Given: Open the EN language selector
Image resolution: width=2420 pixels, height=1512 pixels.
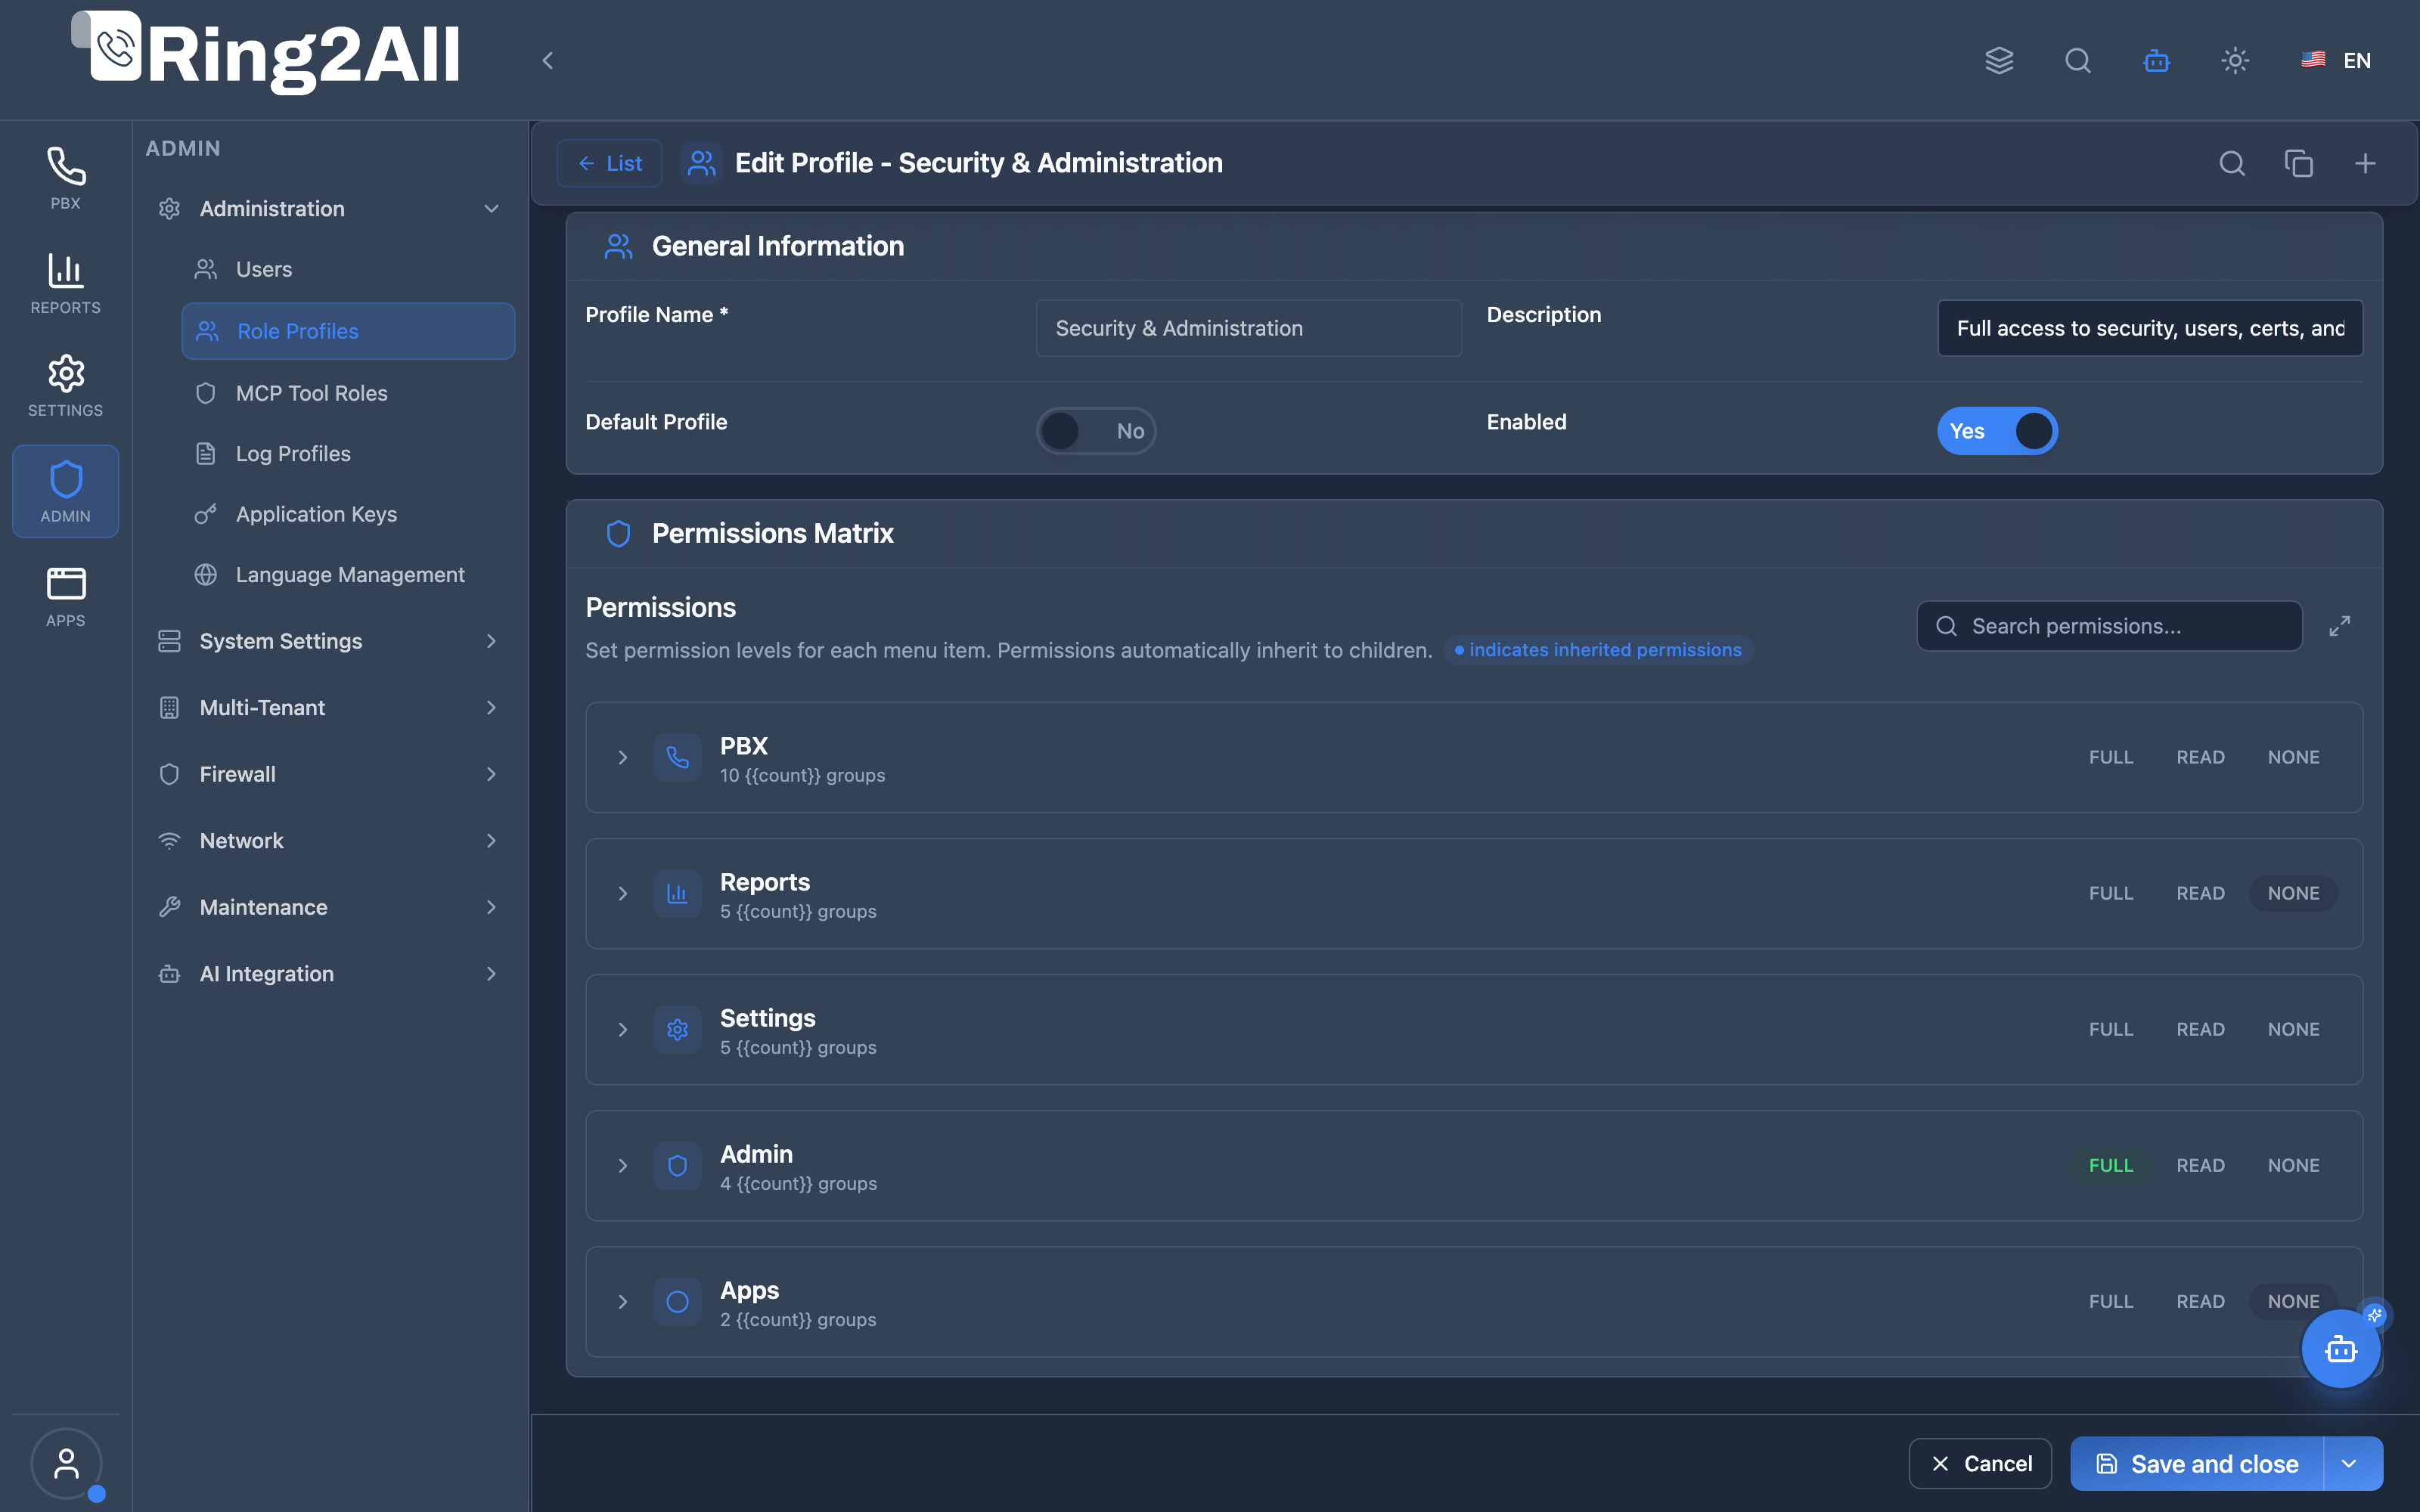Looking at the screenshot, I should coord(2336,60).
